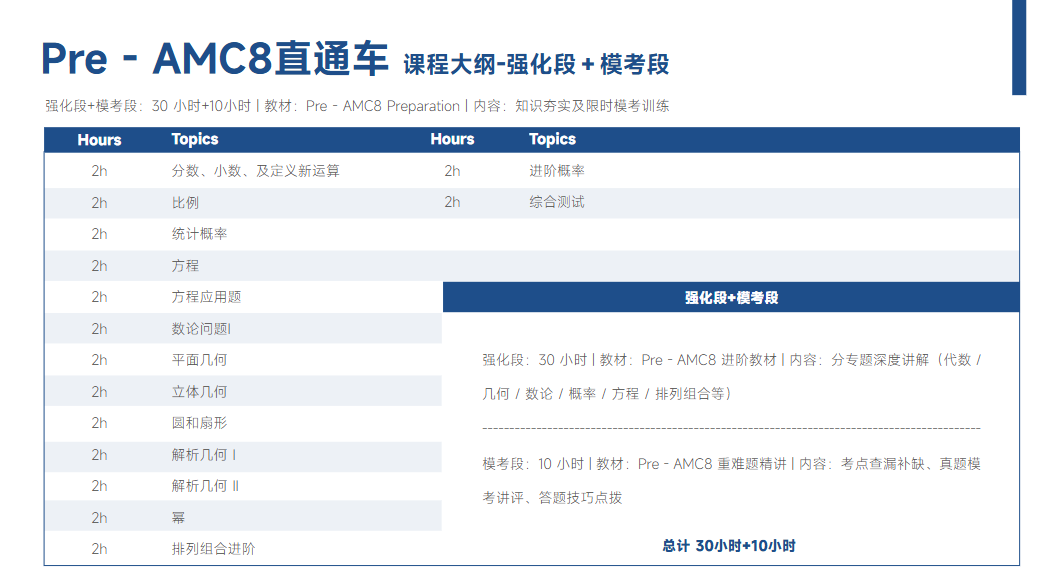Click the topic '统计概率'
The image size is (1043, 573).
pyautogui.click(x=199, y=234)
